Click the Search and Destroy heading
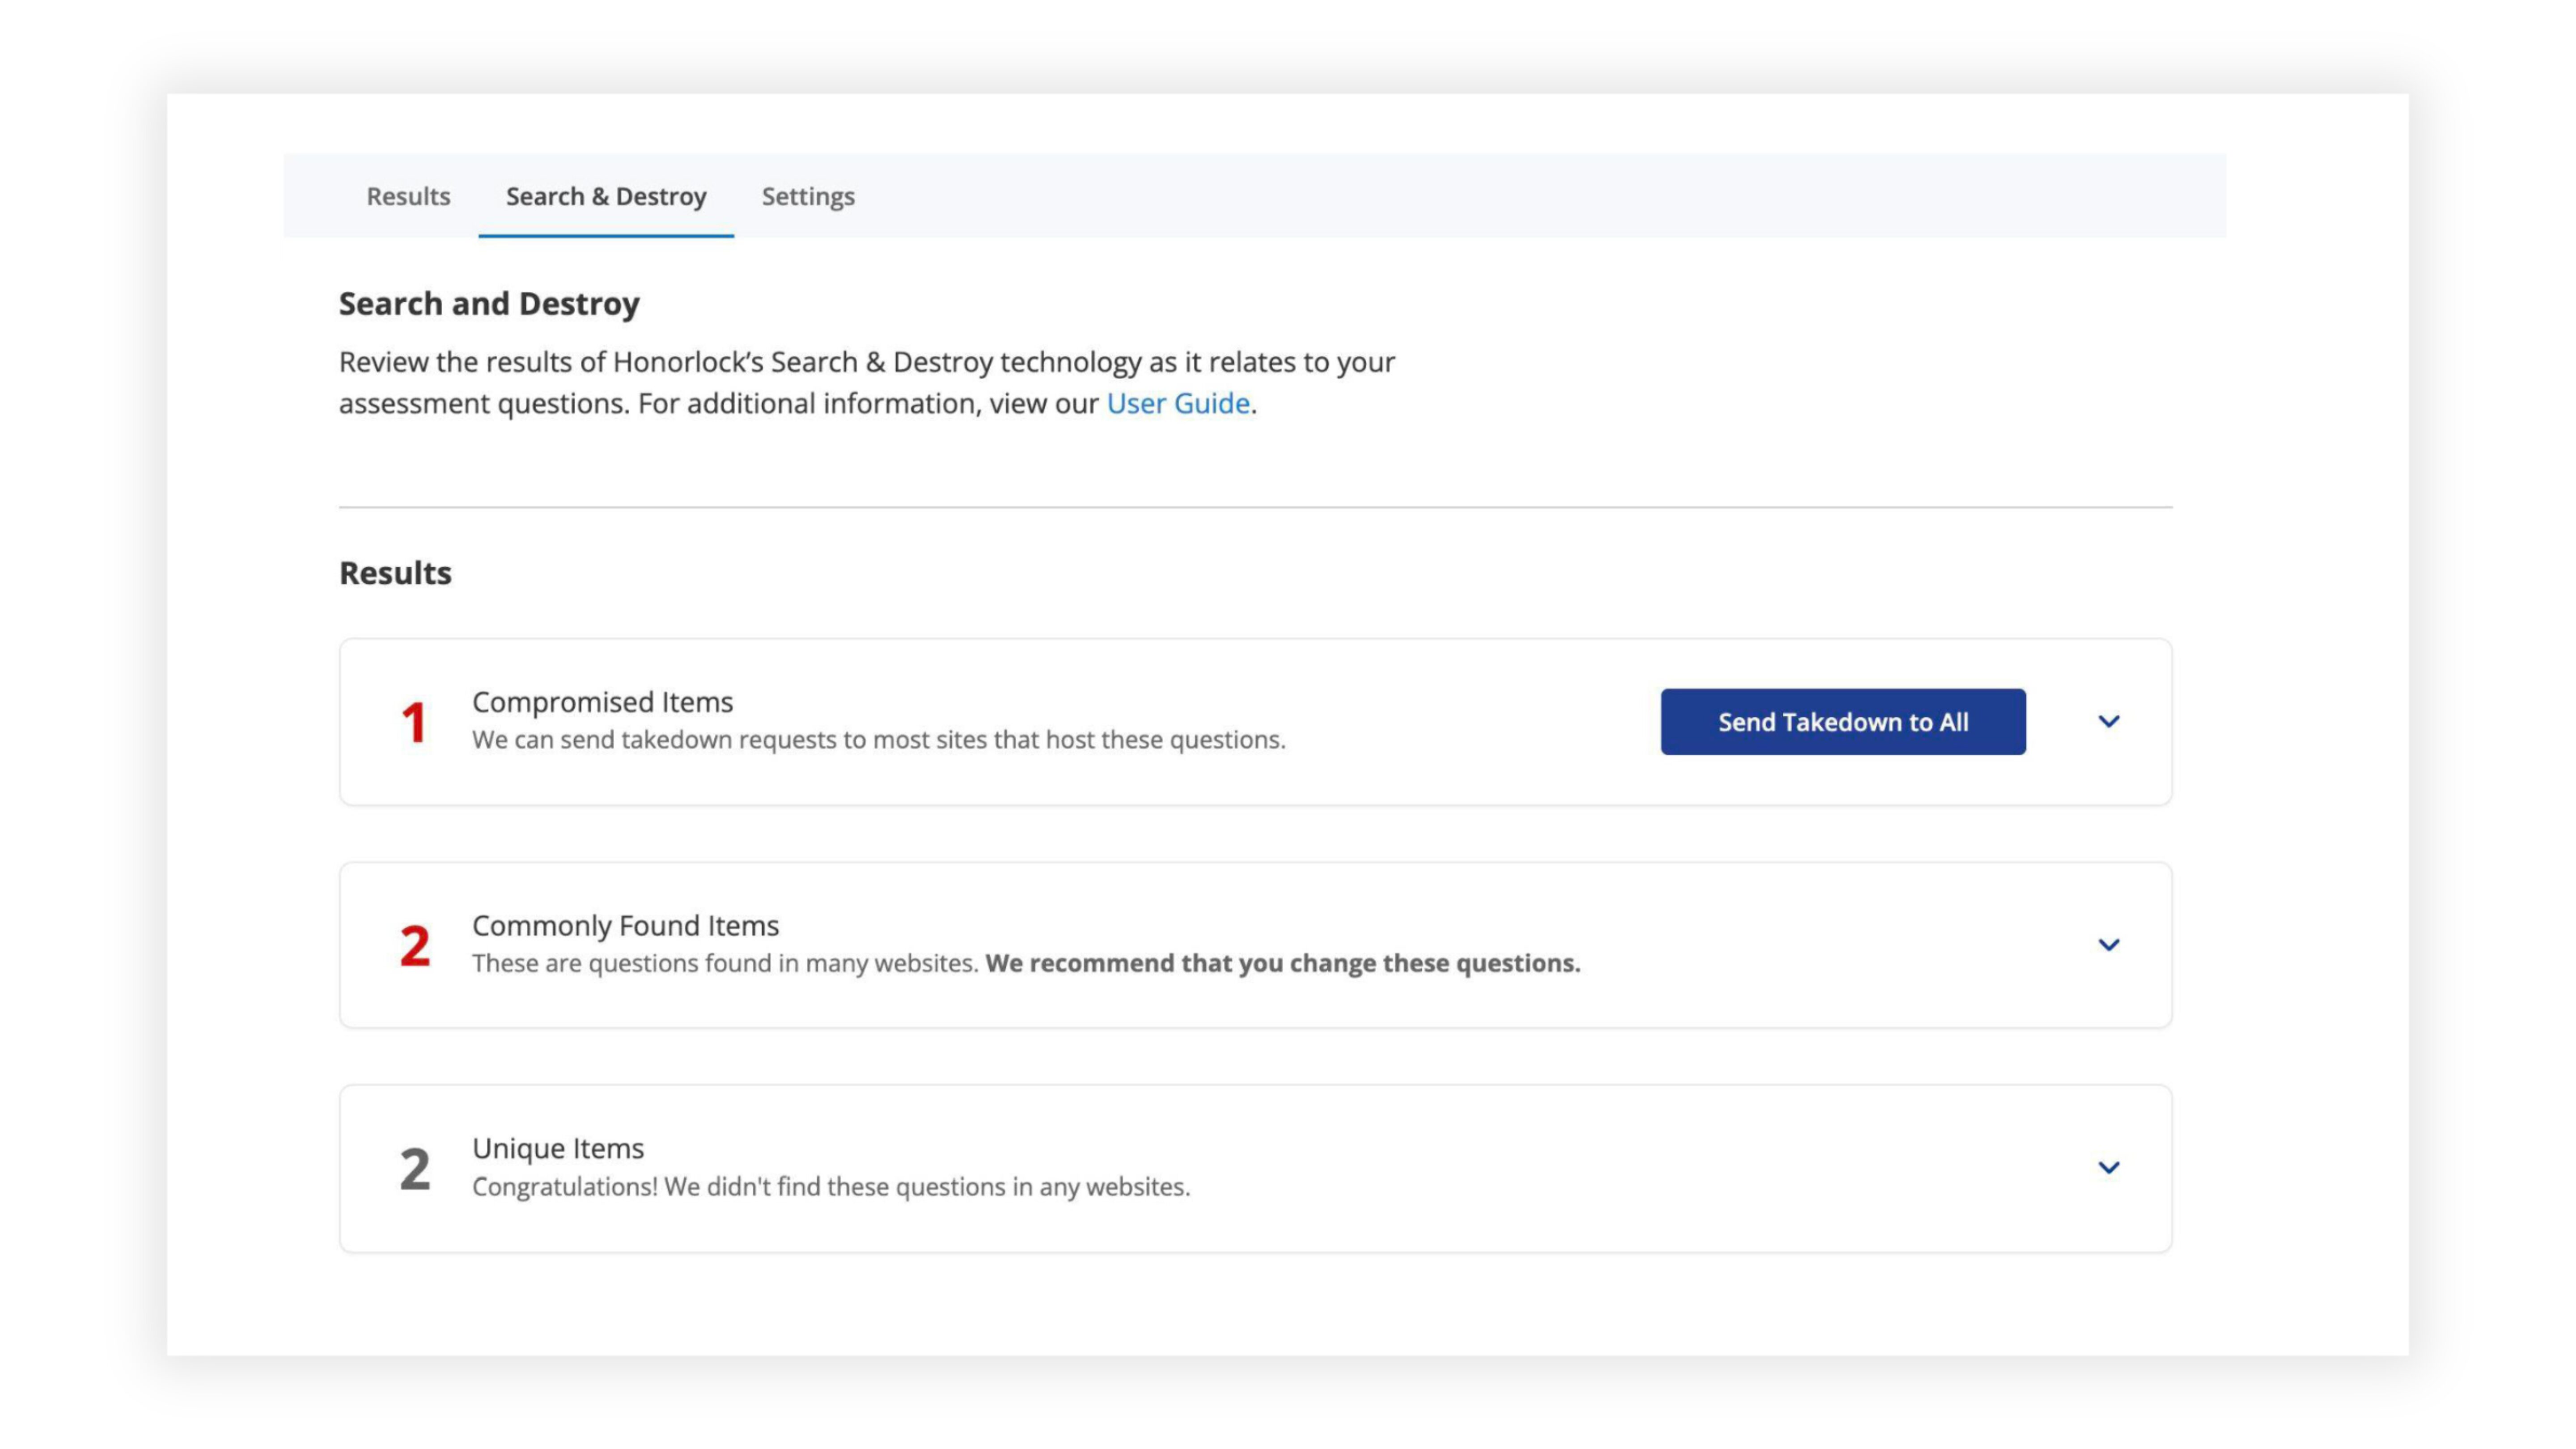The height and width of the screenshot is (1449, 2576). click(x=489, y=303)
